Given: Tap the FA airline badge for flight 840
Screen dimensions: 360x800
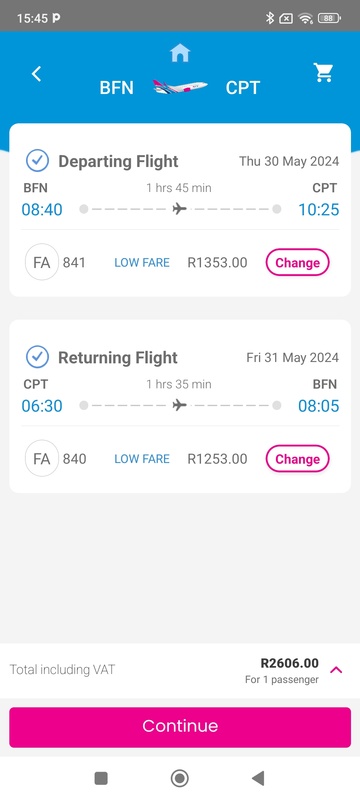Looking at the screenshot, I should [42, 458].
